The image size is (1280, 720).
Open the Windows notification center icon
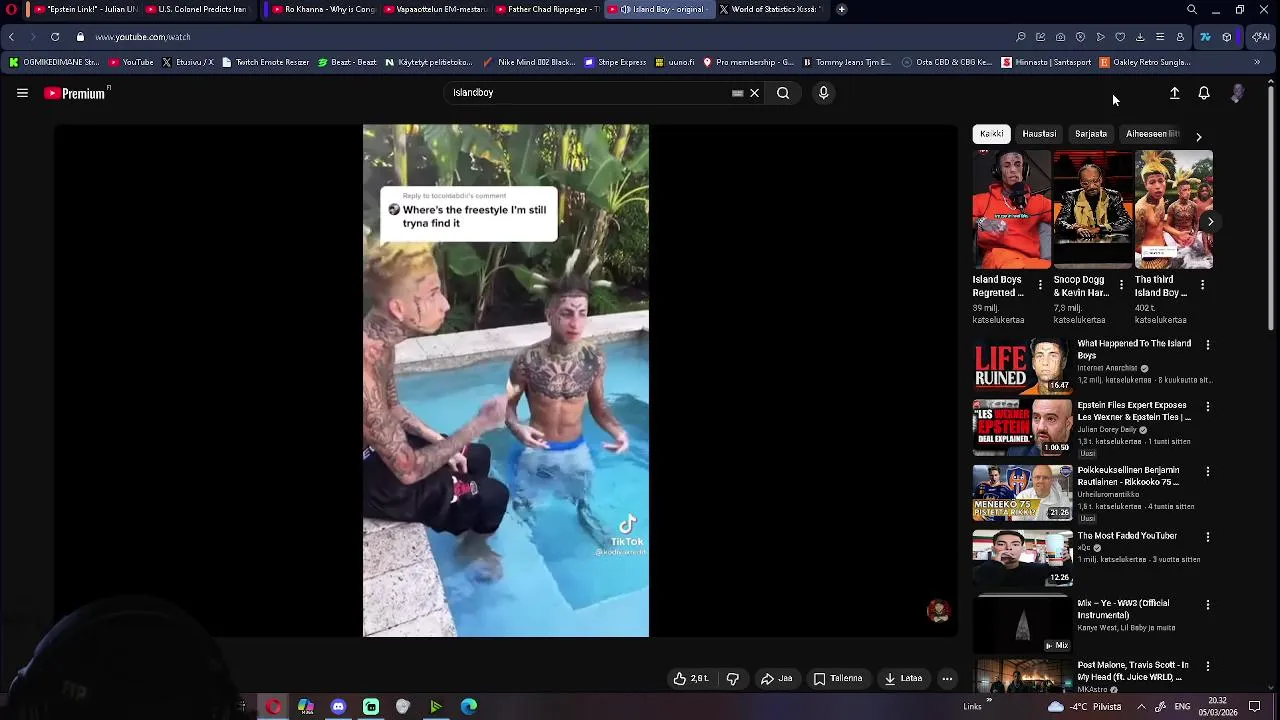pyautogui.click(x=1255, y=706)
